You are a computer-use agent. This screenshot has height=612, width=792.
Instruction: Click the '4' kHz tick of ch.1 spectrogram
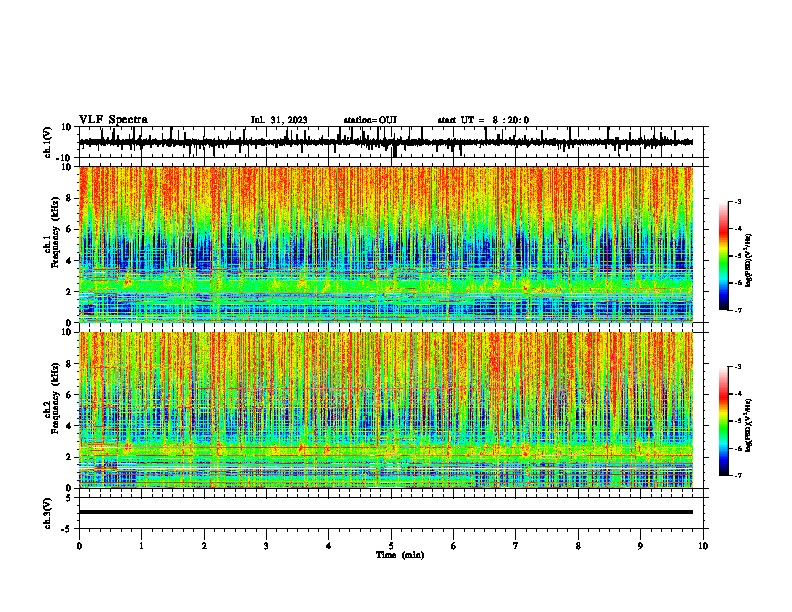point(70,261)
